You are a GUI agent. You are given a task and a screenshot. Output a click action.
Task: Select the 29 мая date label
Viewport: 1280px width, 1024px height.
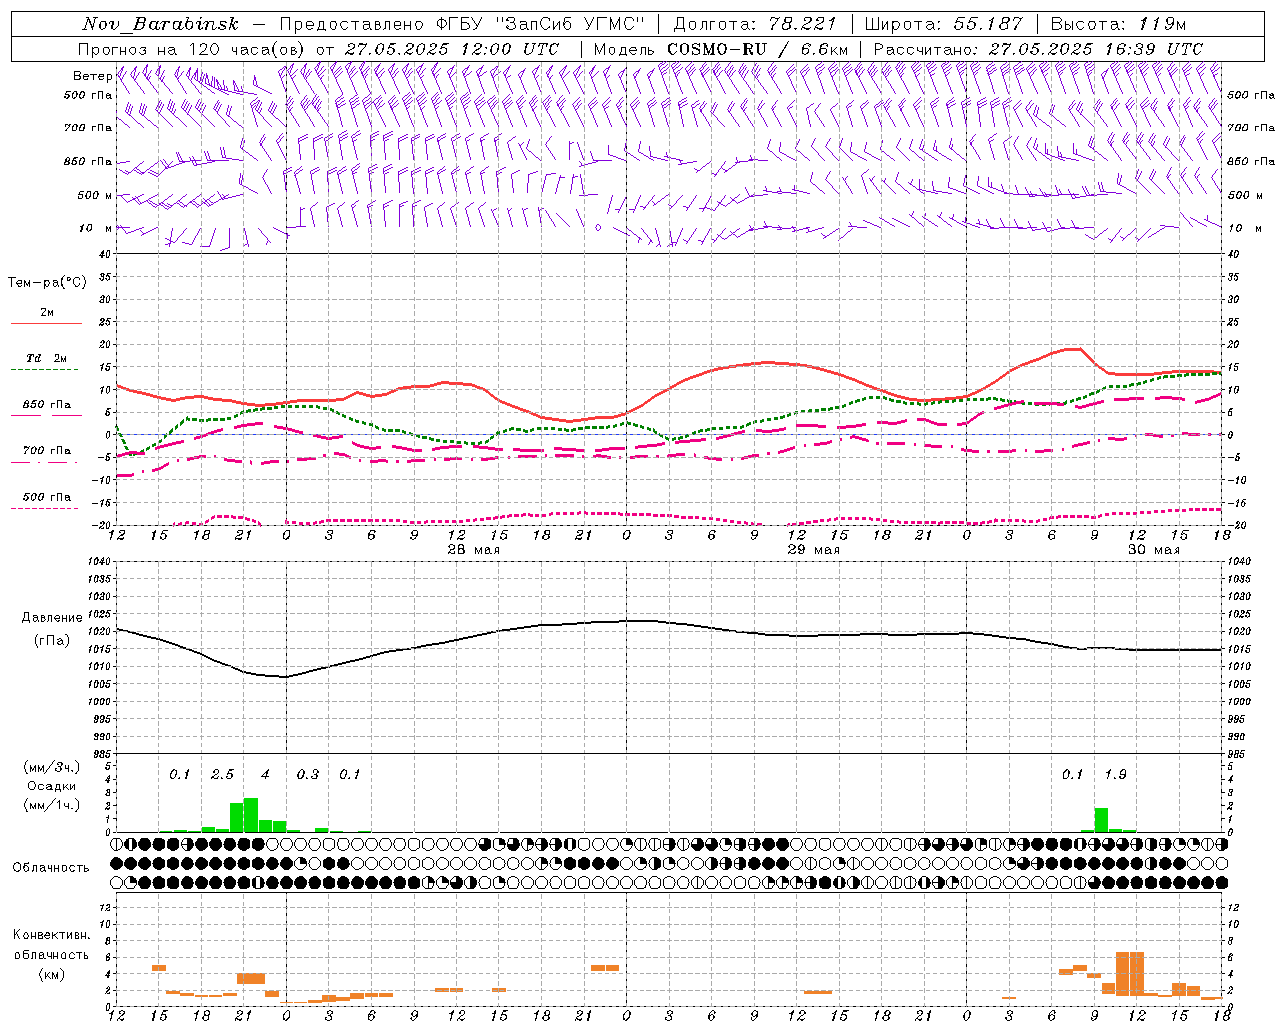(x=814, y=550)
